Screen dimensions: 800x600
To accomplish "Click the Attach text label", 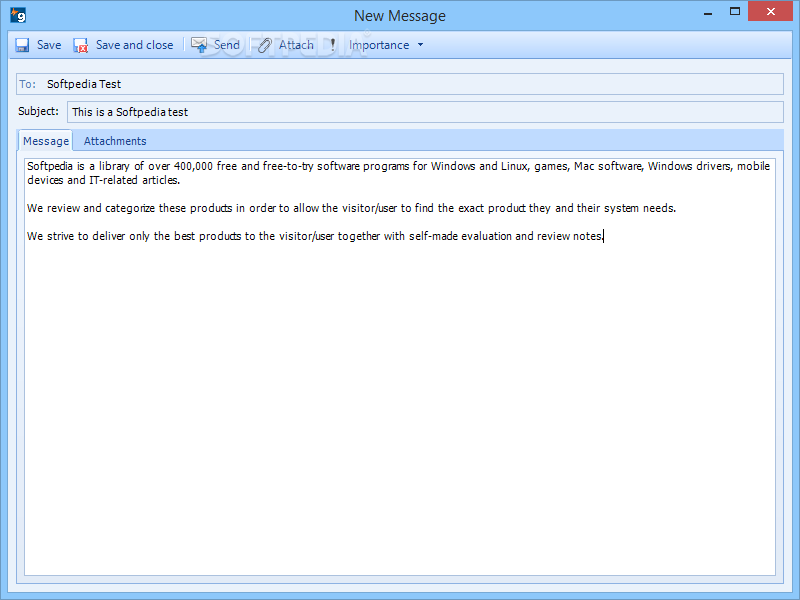I will tap(296, 45).
